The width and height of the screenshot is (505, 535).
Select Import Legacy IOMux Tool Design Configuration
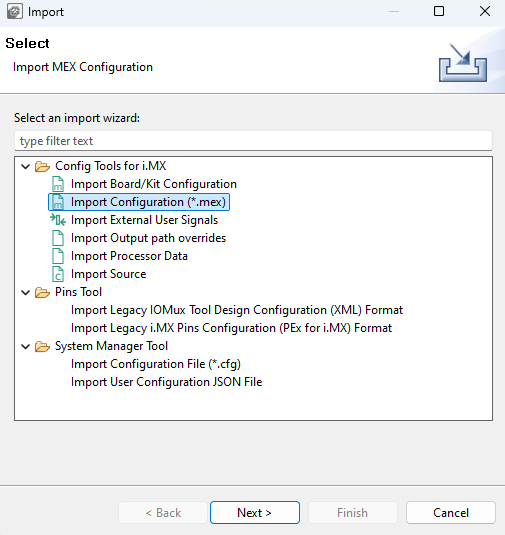[237, 310]
